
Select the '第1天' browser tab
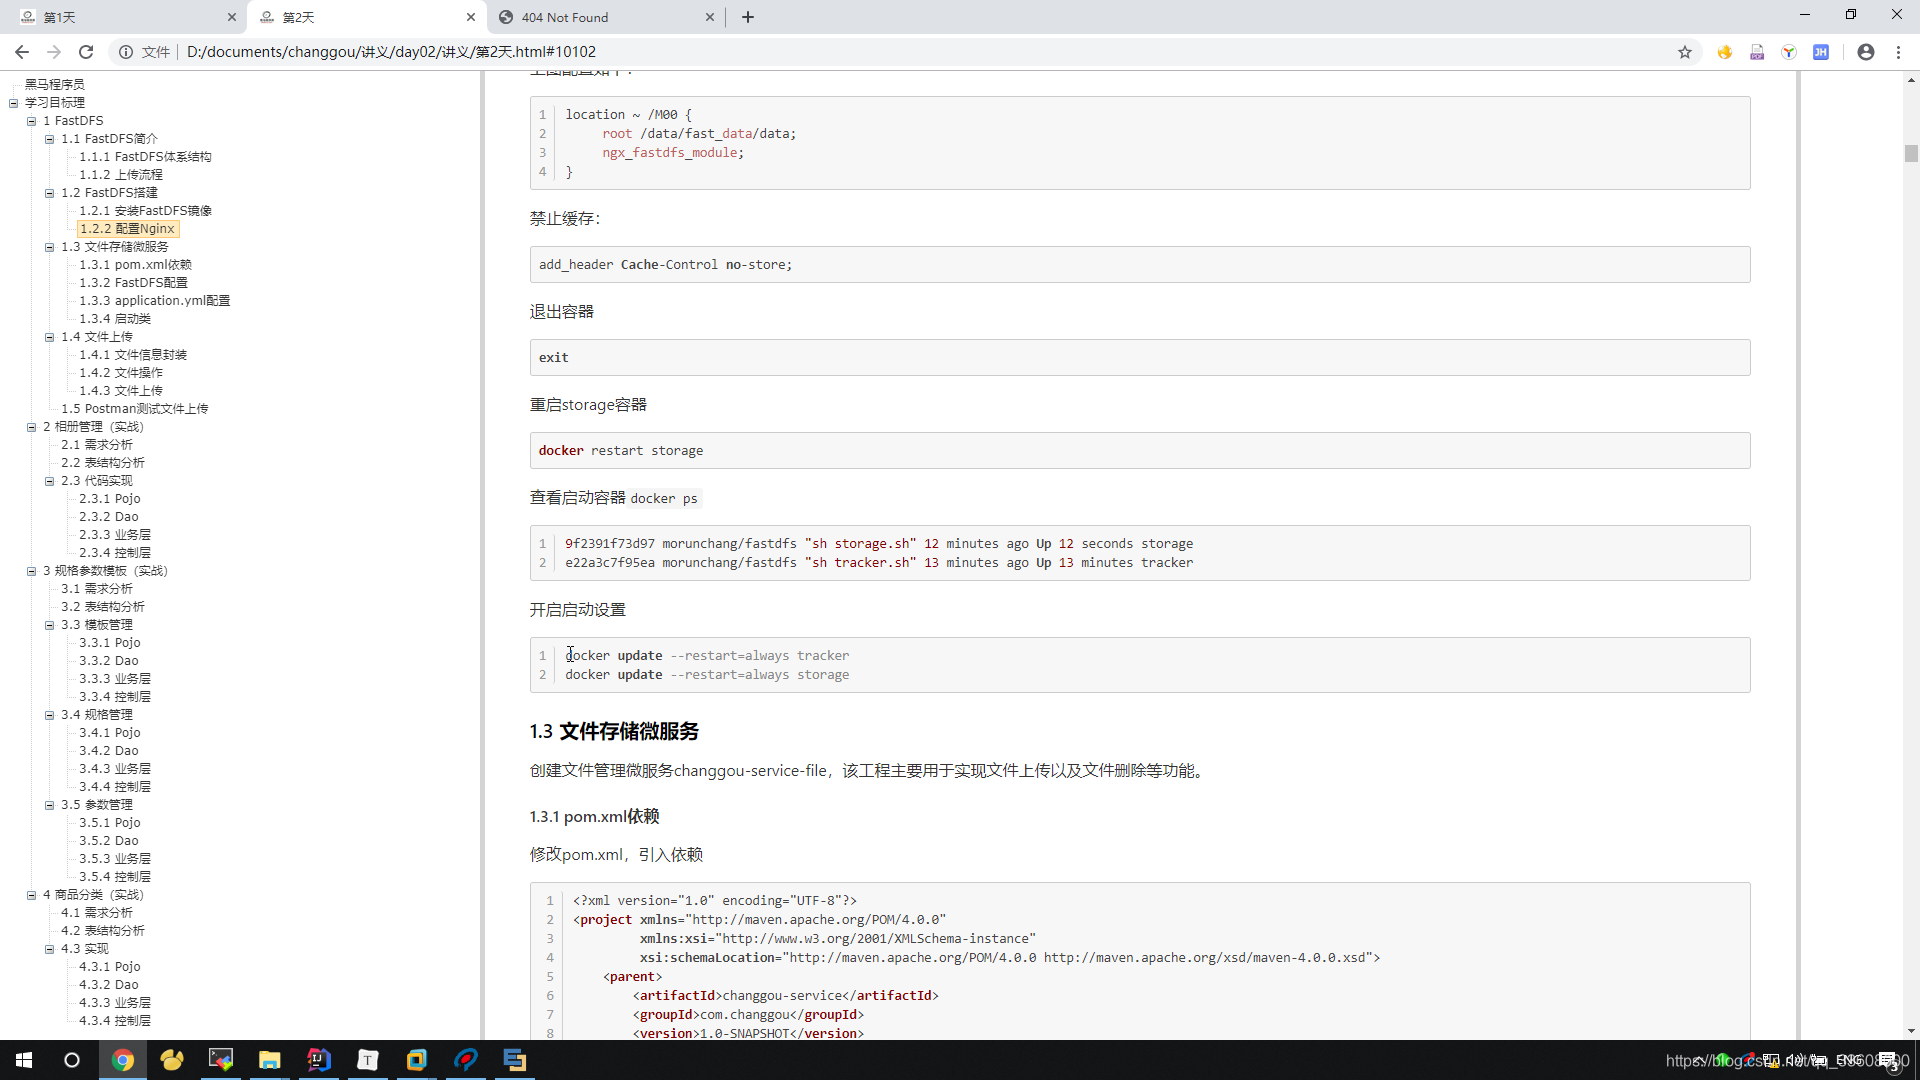pos(120,16)
